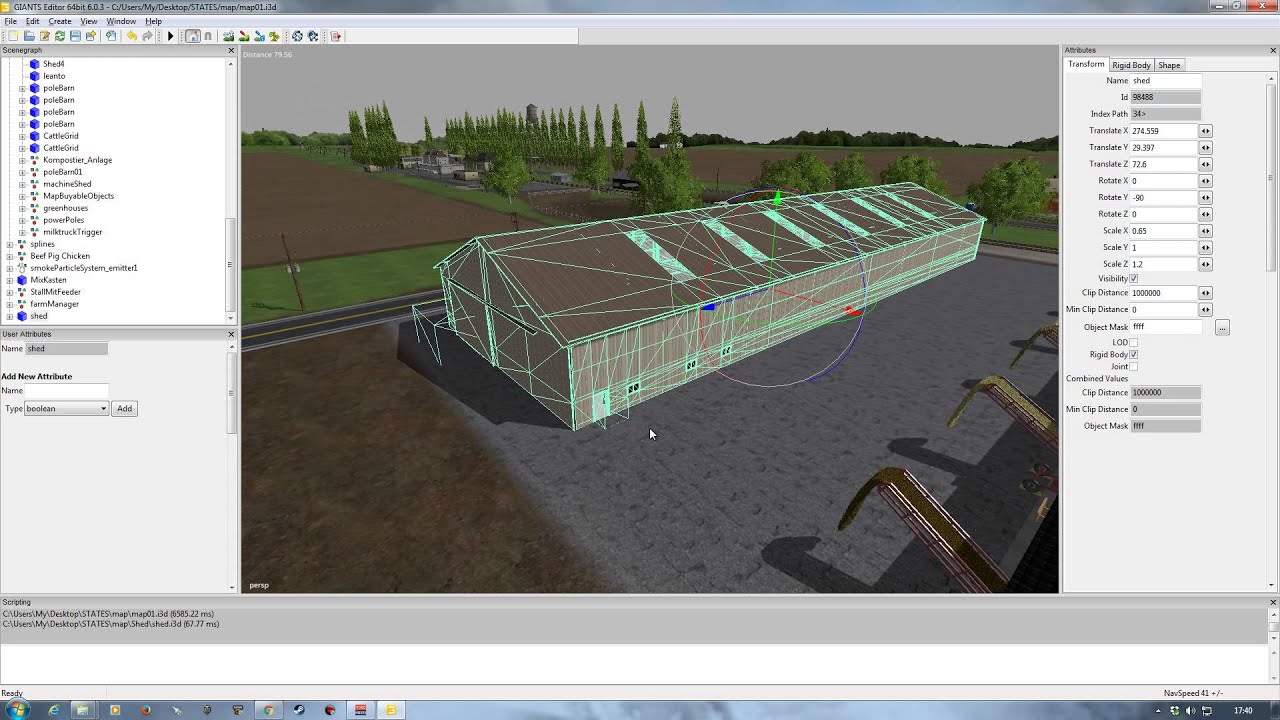The width and height of the screenshot is (1280, 720).
Task: Click the Add attribute button
Action: coord(125,409)
